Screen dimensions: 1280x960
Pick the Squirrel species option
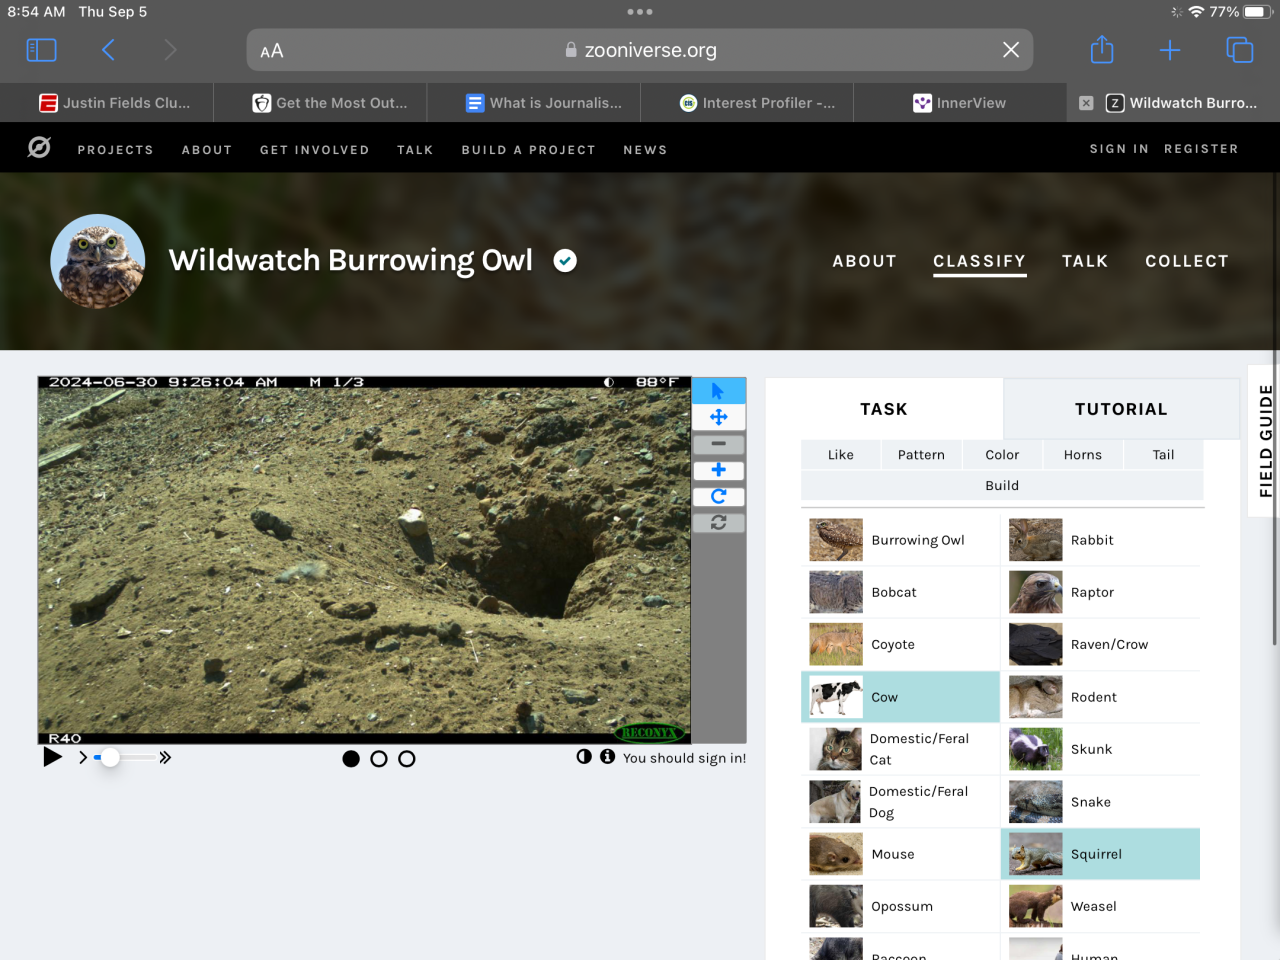point(1101,854)
